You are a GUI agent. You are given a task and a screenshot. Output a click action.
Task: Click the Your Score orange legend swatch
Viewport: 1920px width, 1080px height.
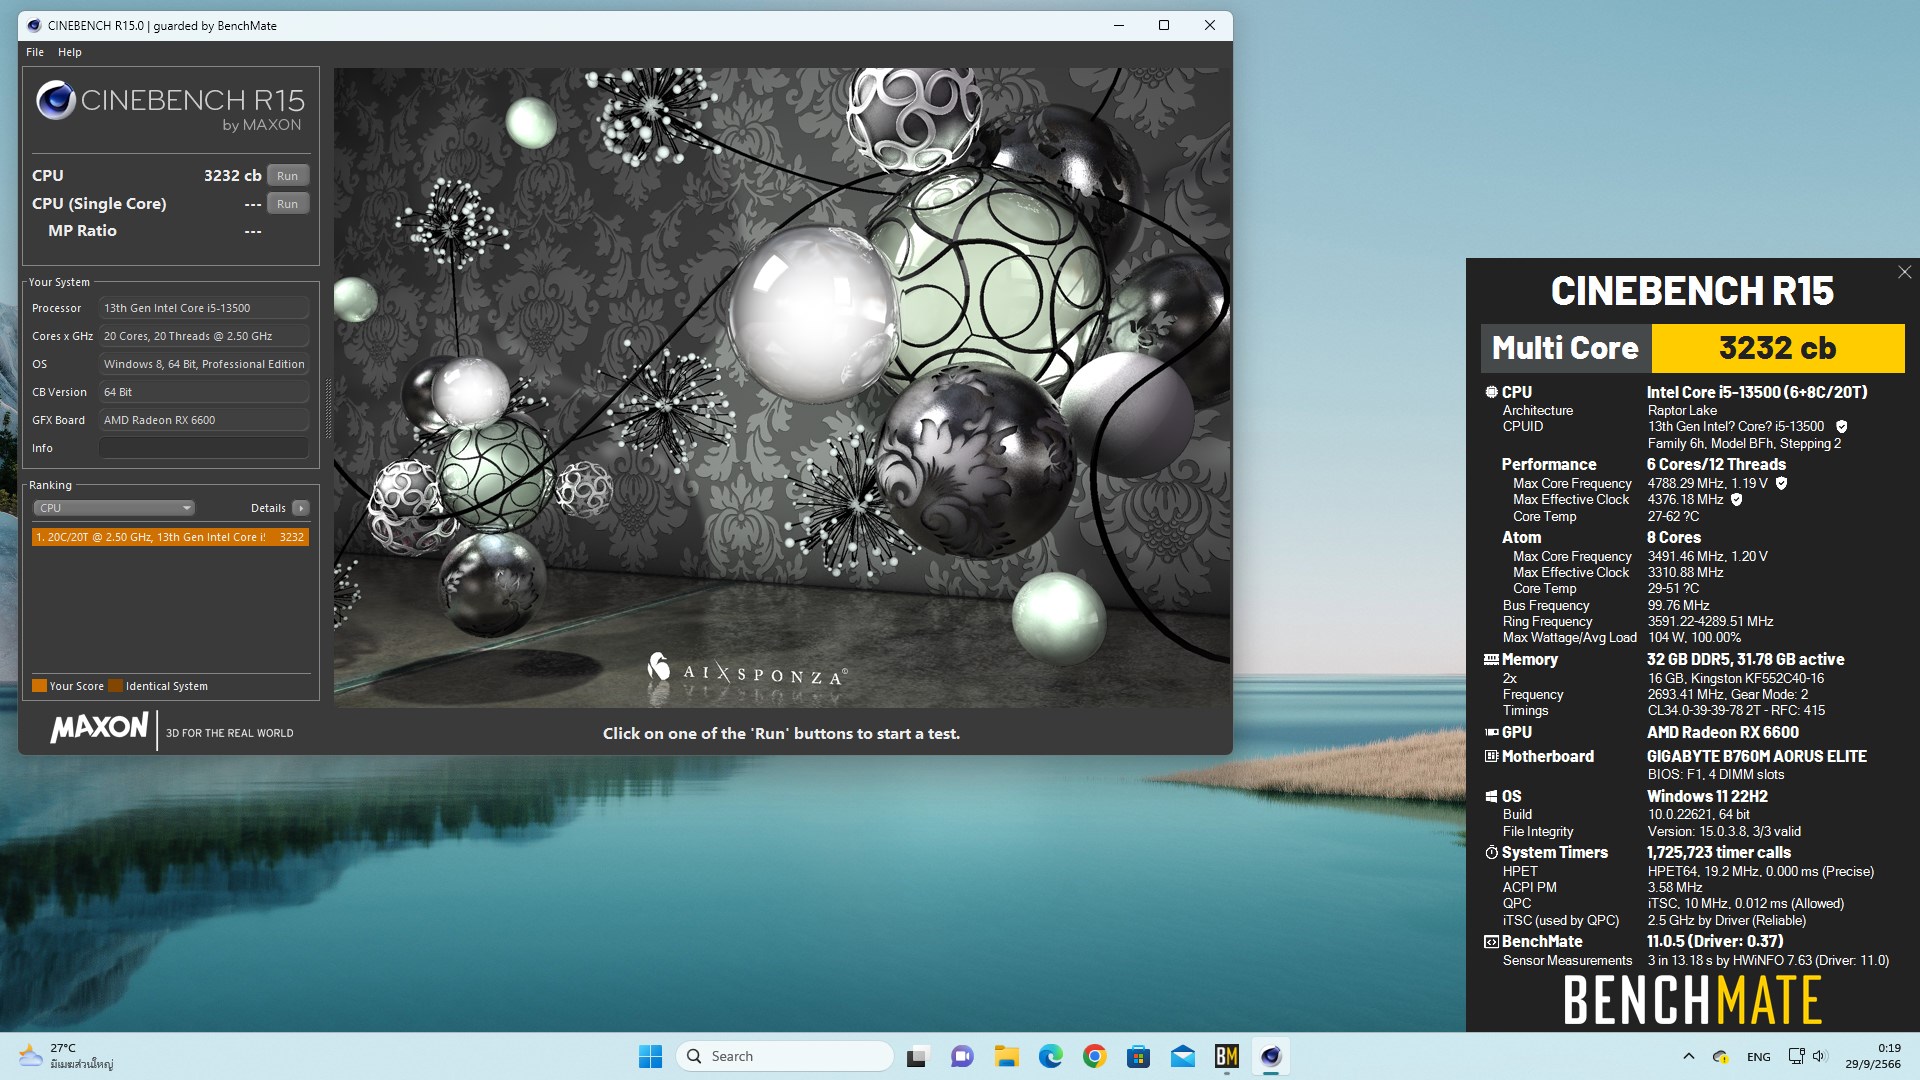[39, 686]
